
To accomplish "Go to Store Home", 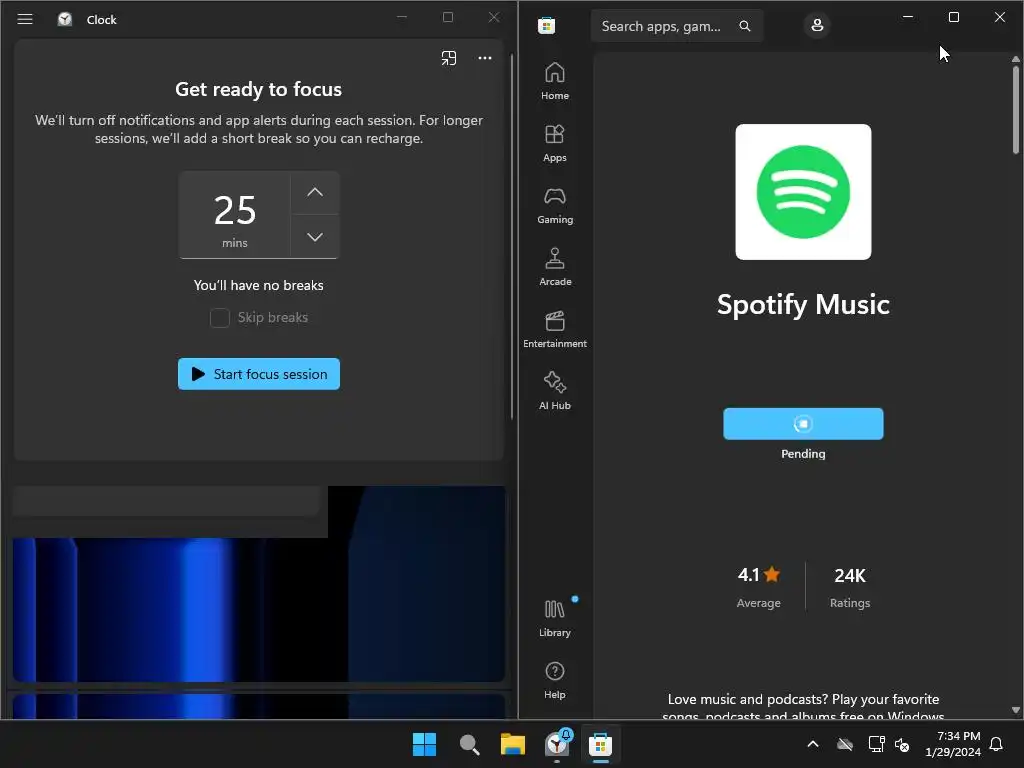I will pos(554,82).
